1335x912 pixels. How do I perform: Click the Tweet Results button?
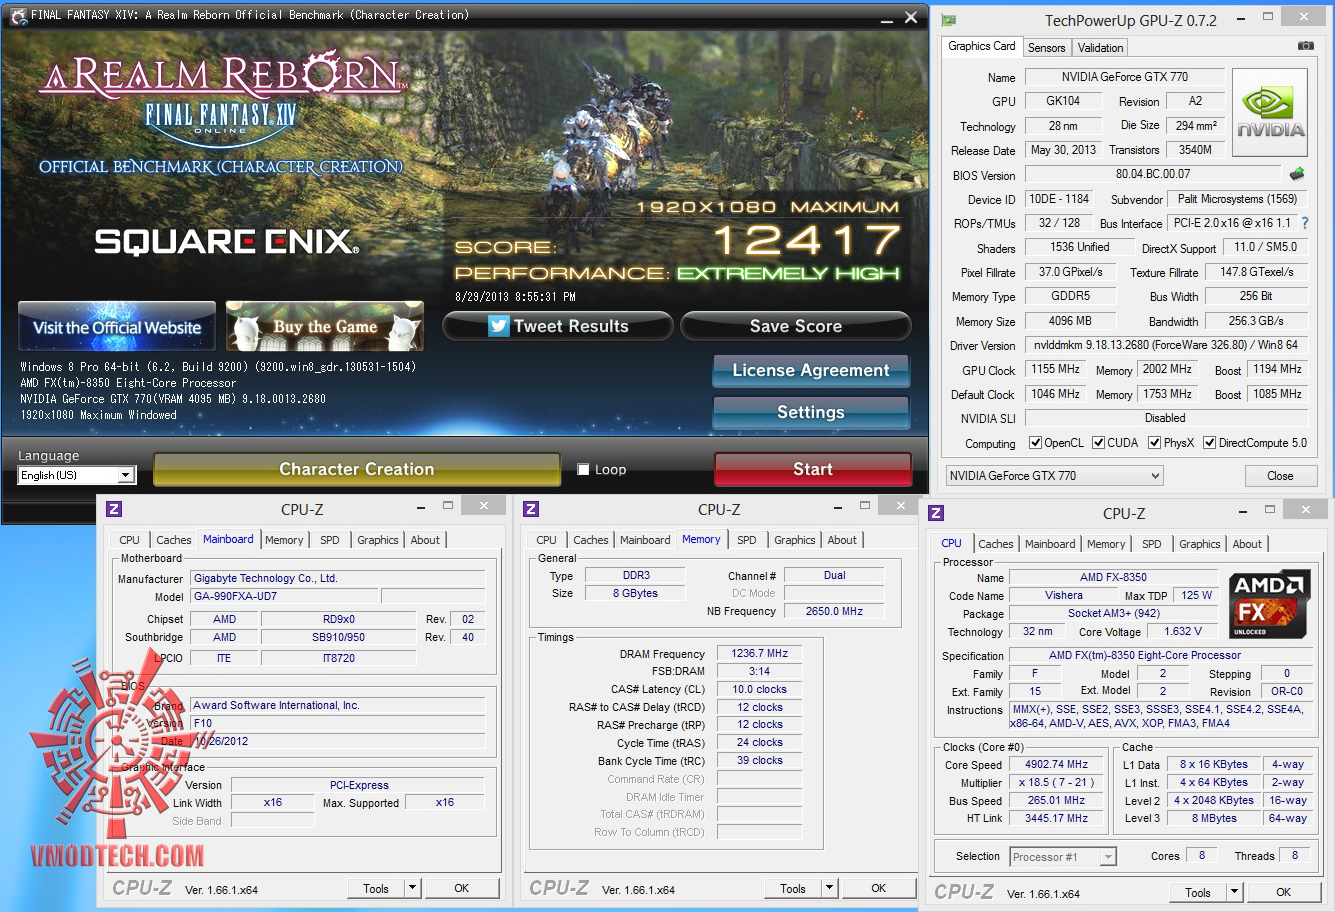click(558, 326)
